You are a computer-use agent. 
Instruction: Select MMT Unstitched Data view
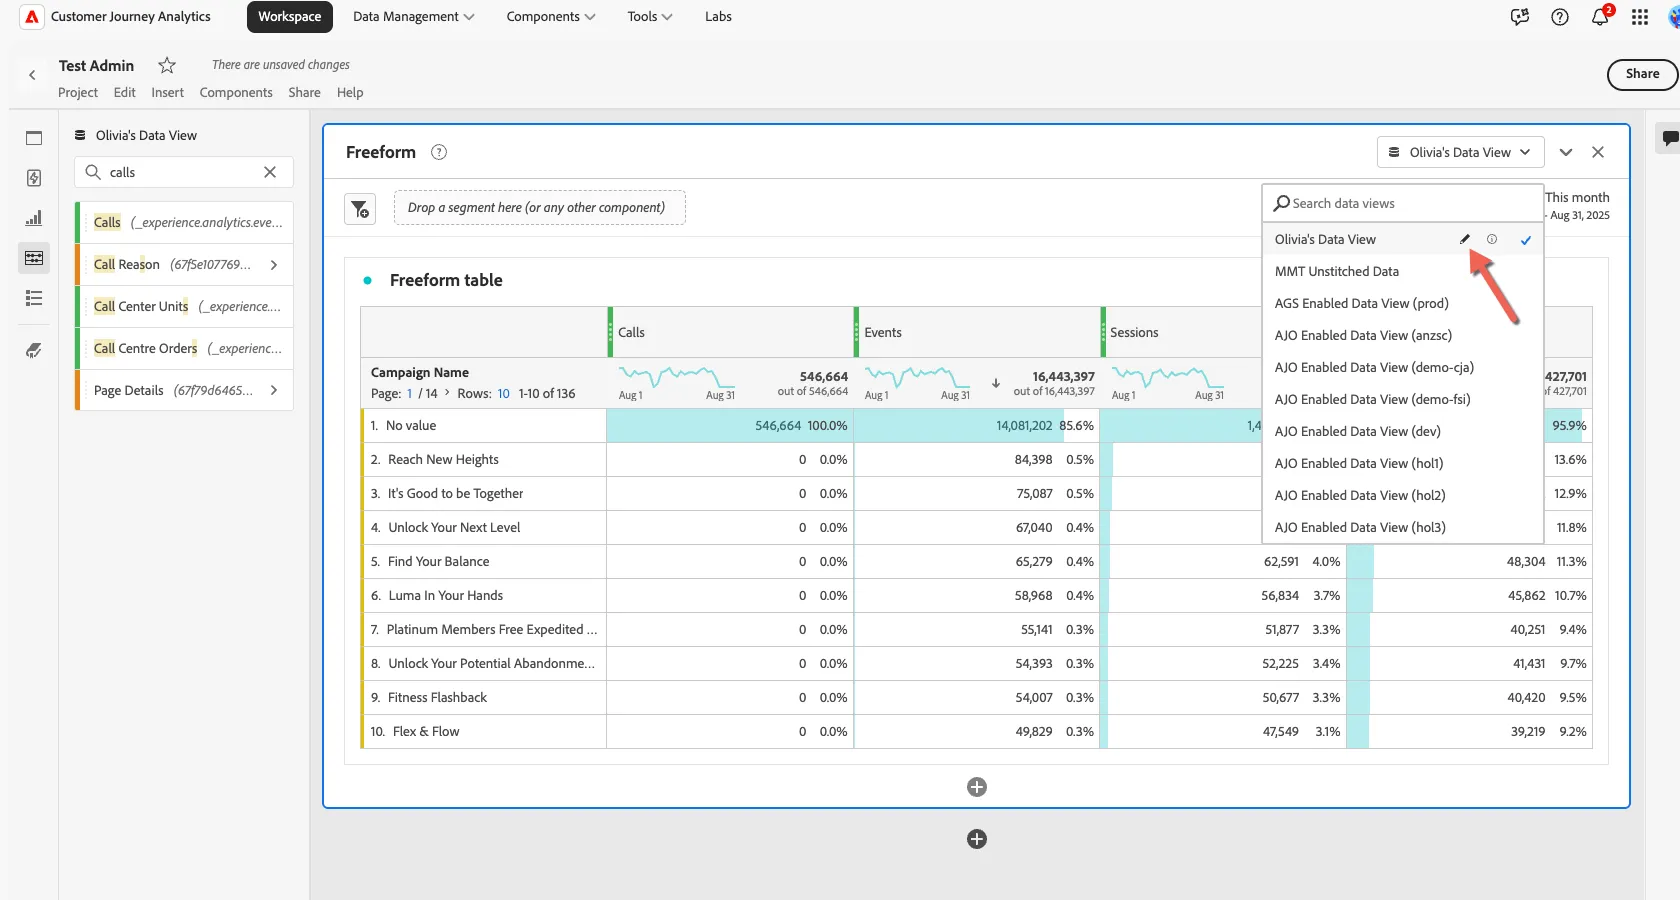click(x=1403, y=271)
